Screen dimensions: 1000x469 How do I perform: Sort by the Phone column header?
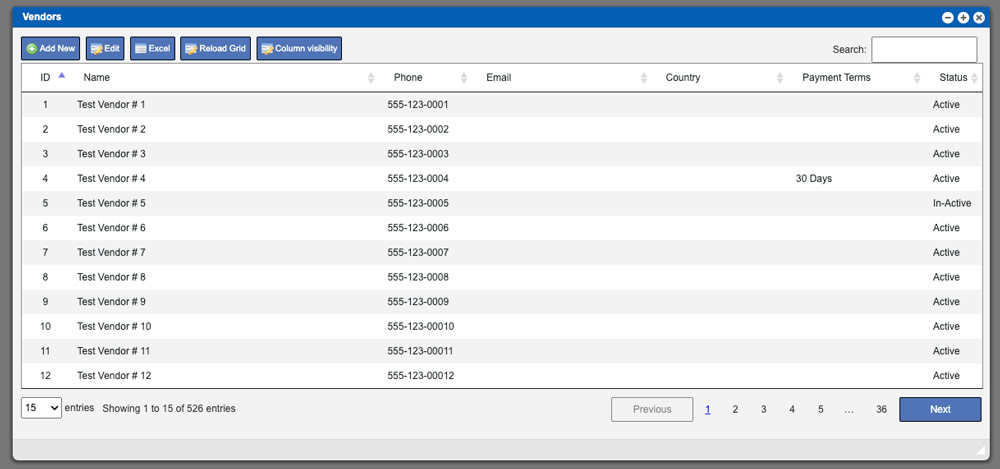point(408,77)
